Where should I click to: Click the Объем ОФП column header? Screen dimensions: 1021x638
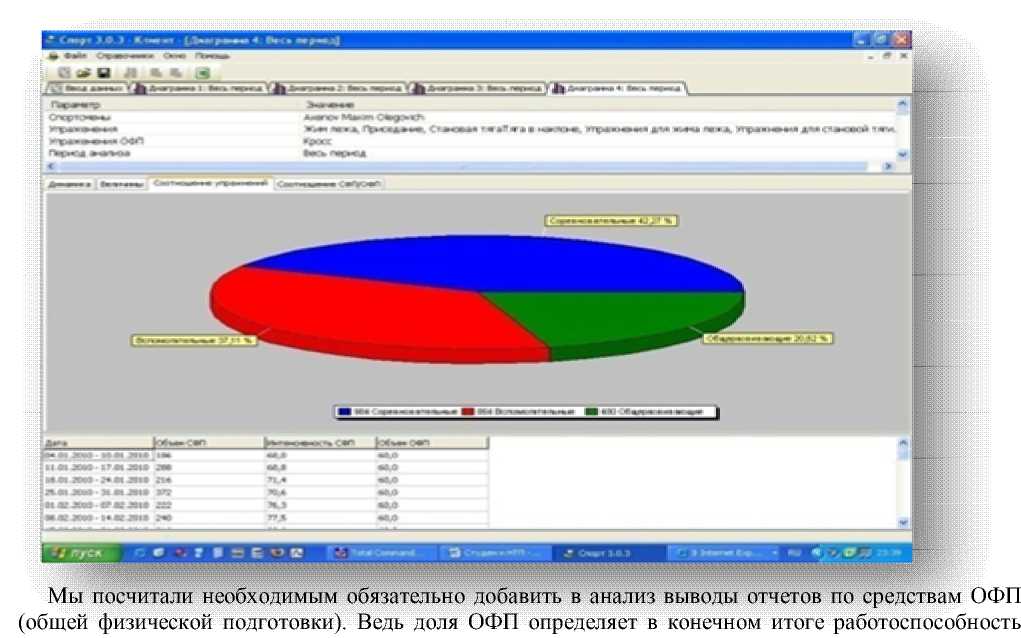click(x=432, y=443)
